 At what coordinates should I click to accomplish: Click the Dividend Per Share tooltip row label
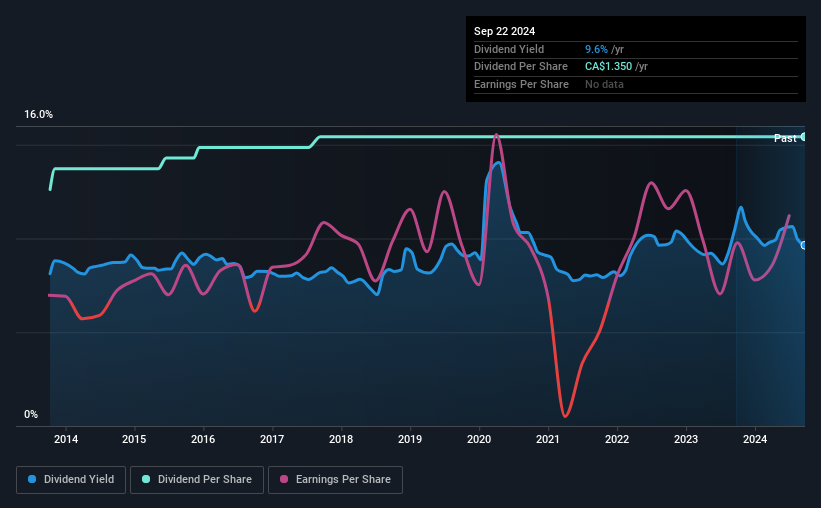[520, 67]
